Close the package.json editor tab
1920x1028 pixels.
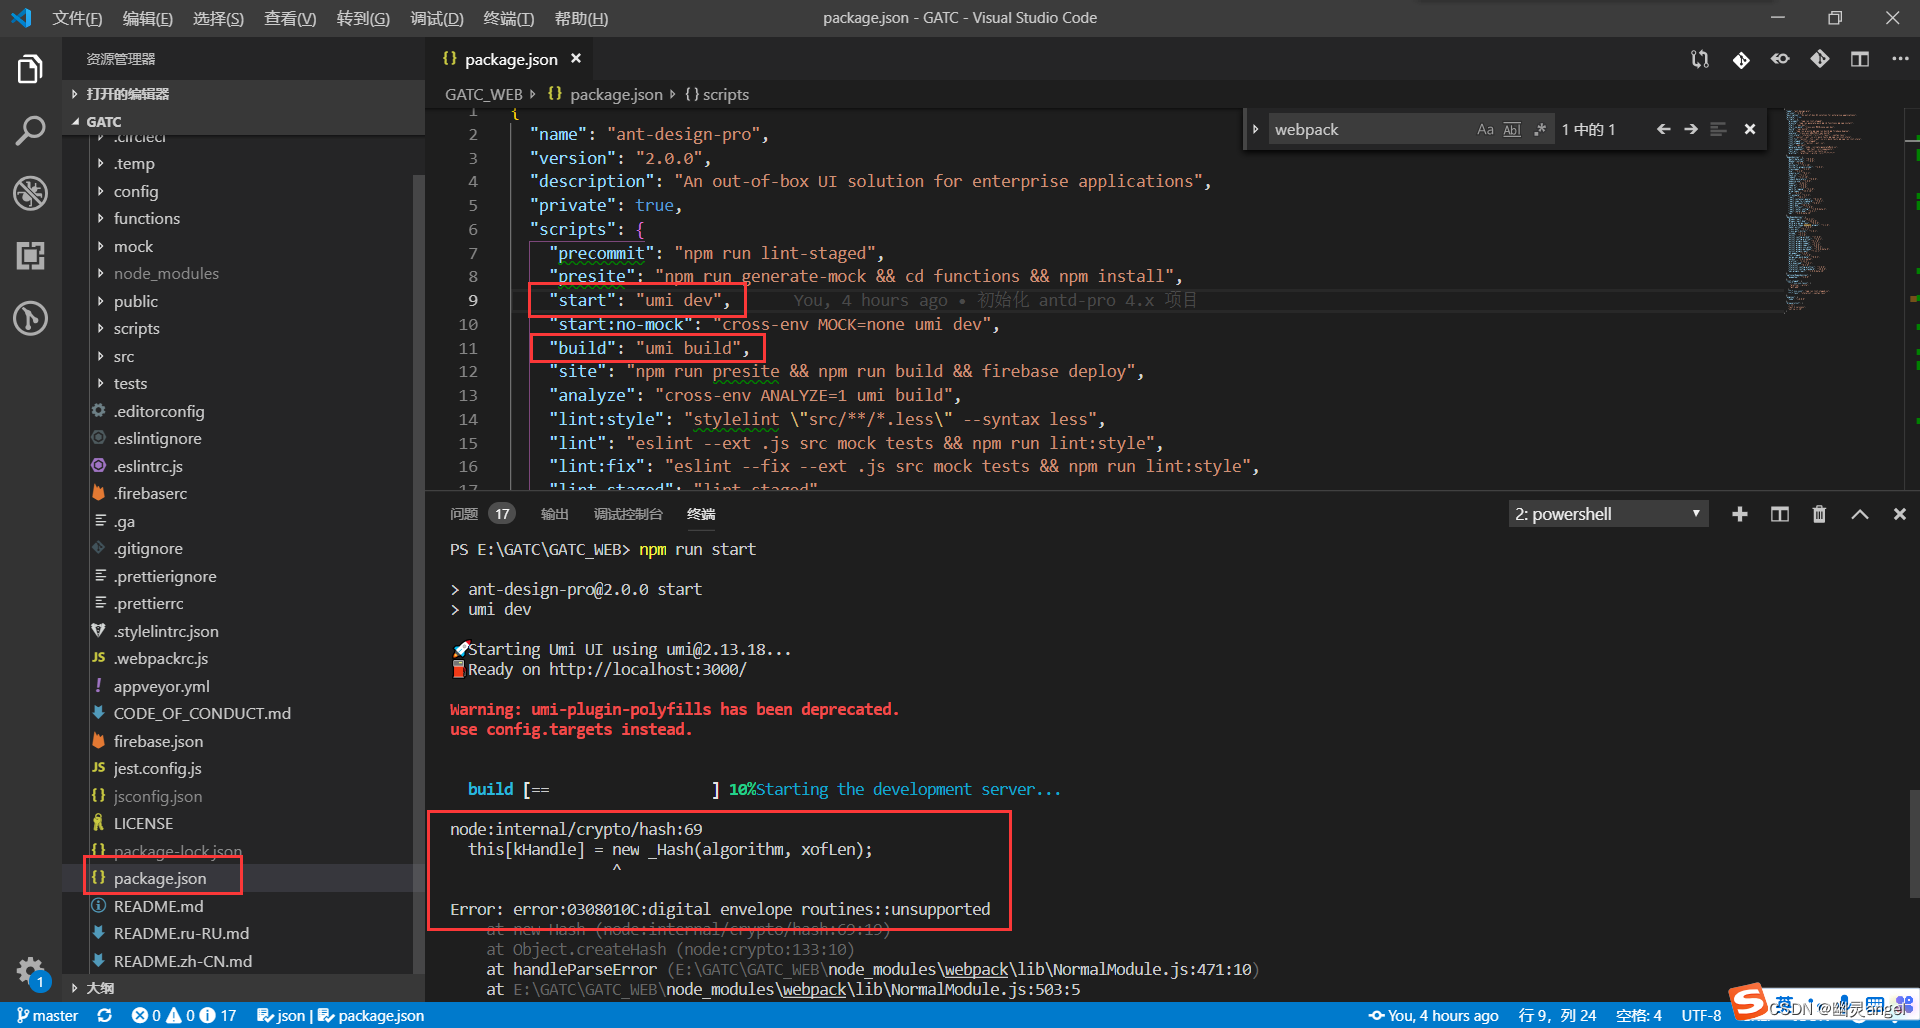coord(576,59)
